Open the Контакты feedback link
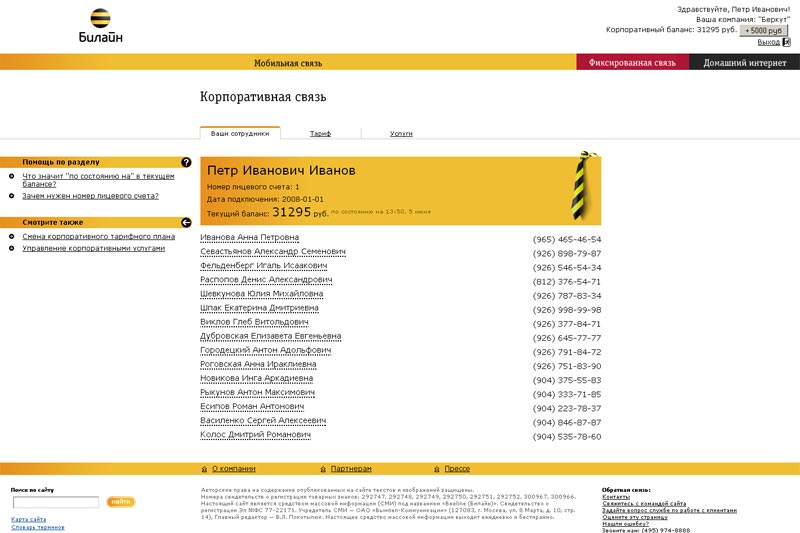 [x=616, y=497]
